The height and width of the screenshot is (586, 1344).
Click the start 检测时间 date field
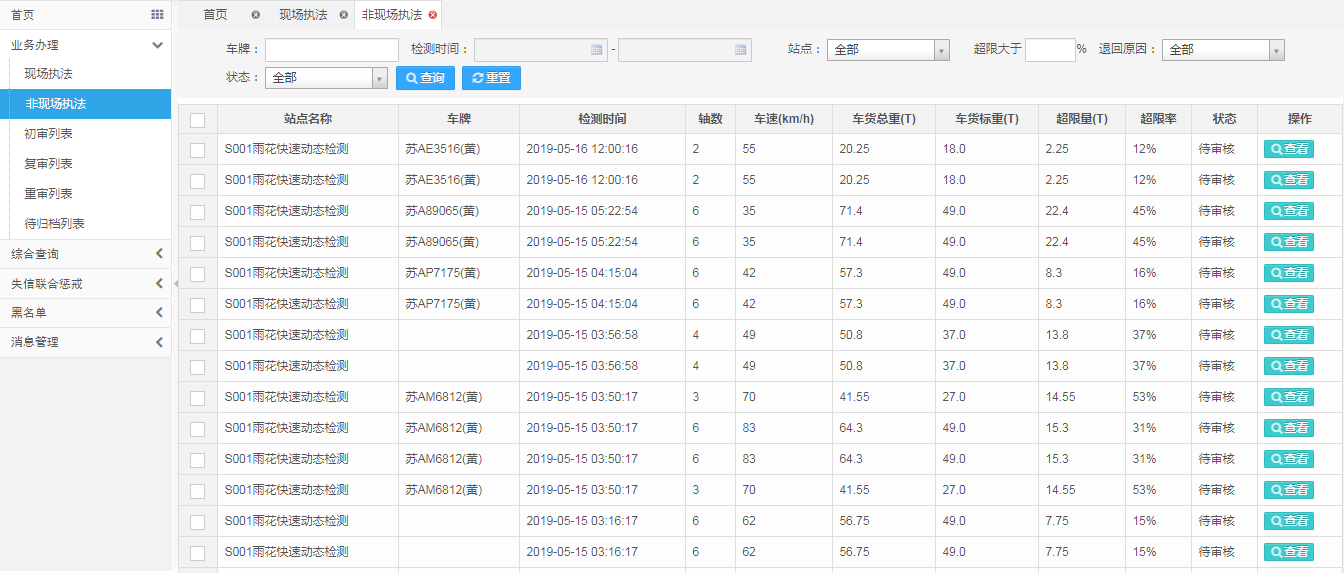(541, 50)
